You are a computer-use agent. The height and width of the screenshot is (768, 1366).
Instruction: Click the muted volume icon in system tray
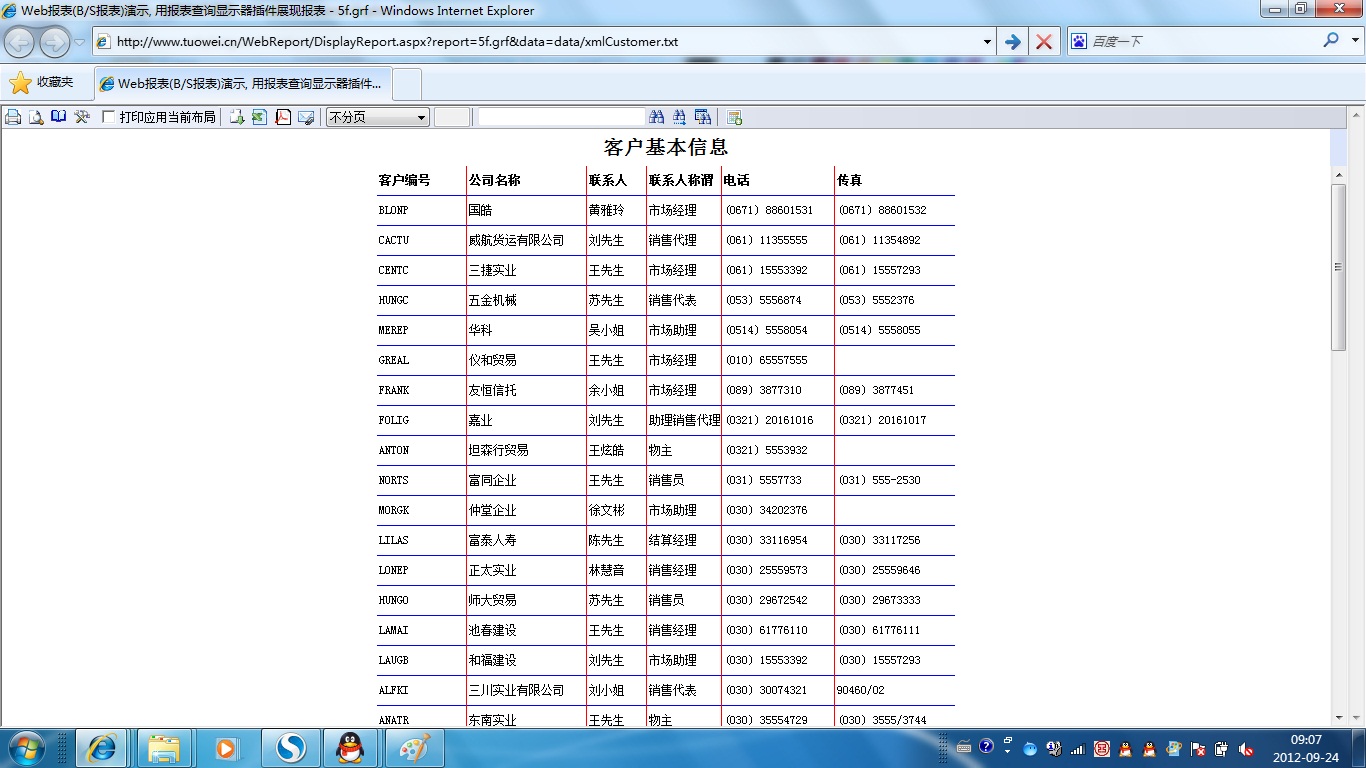(x=1246, y=748)
